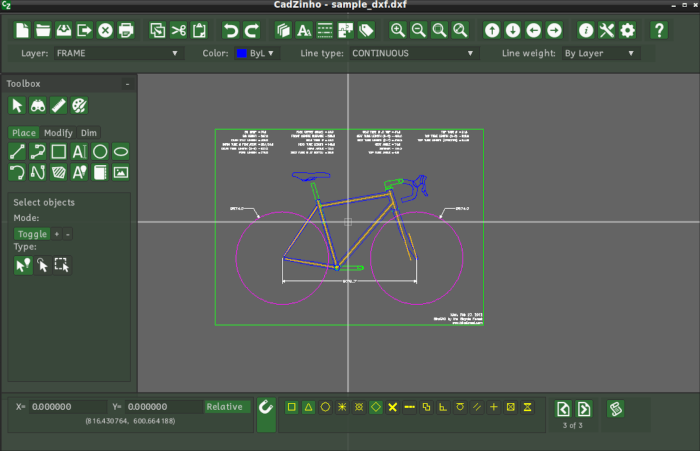This screenshot has width=700, height=451.
Task: Select the Hatch tool
Action: 58,172
